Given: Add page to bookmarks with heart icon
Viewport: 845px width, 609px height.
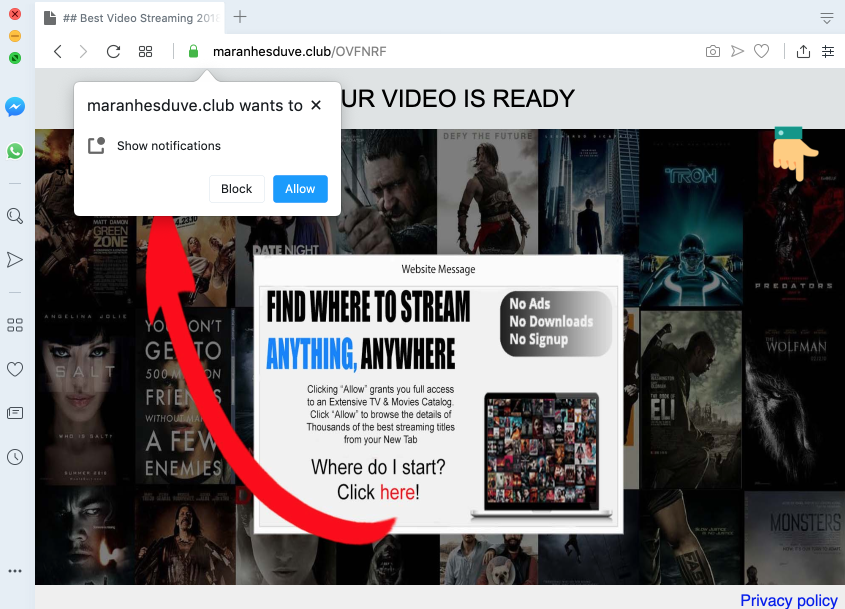Looking at the screenshot, I should pos(761,52).
